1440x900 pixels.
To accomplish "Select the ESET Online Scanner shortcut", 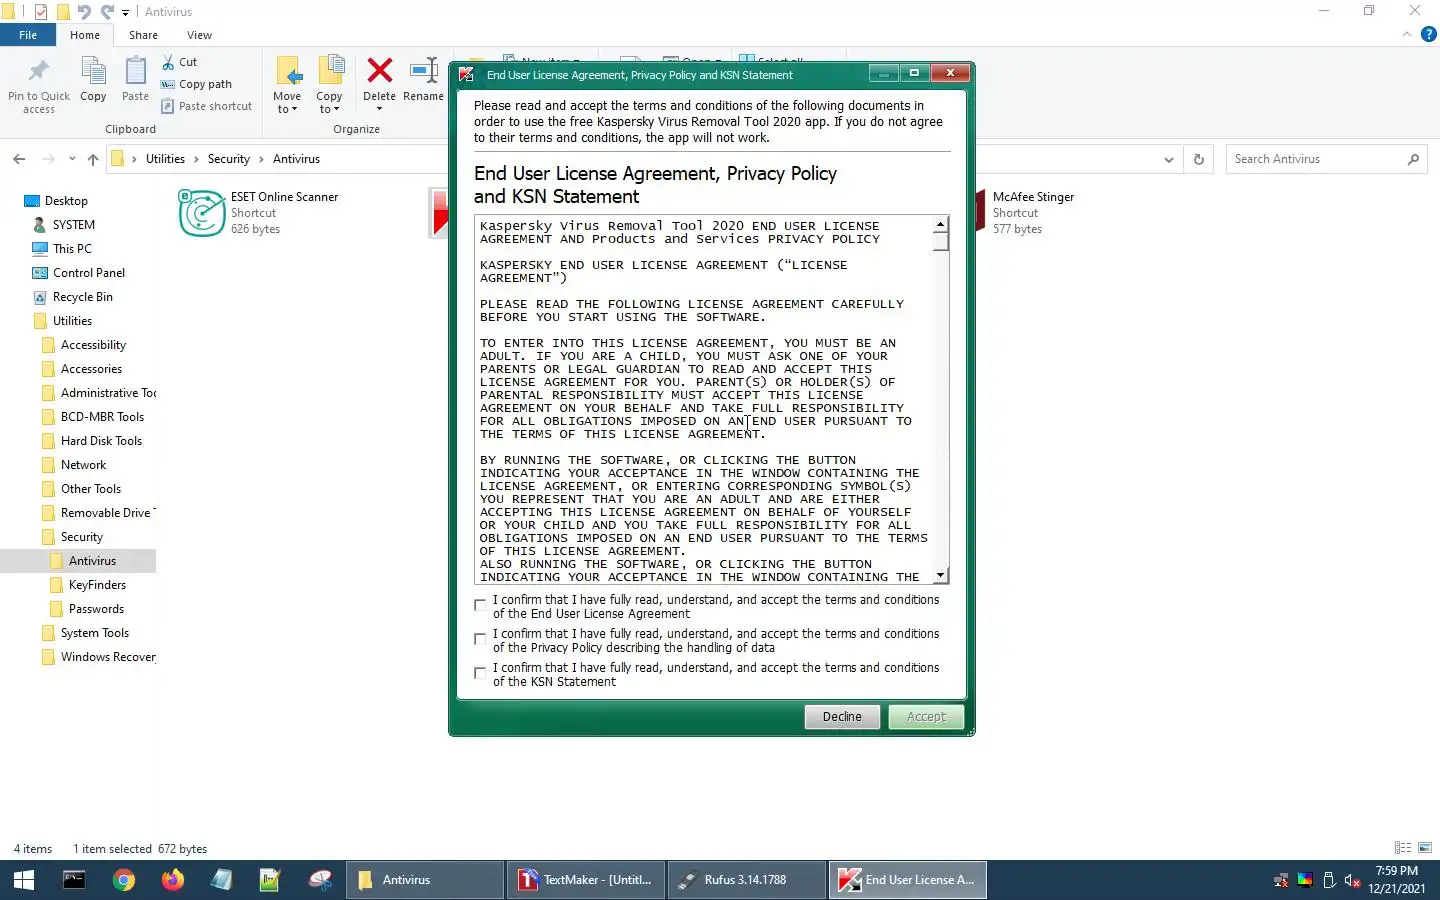I will (260, 213).
